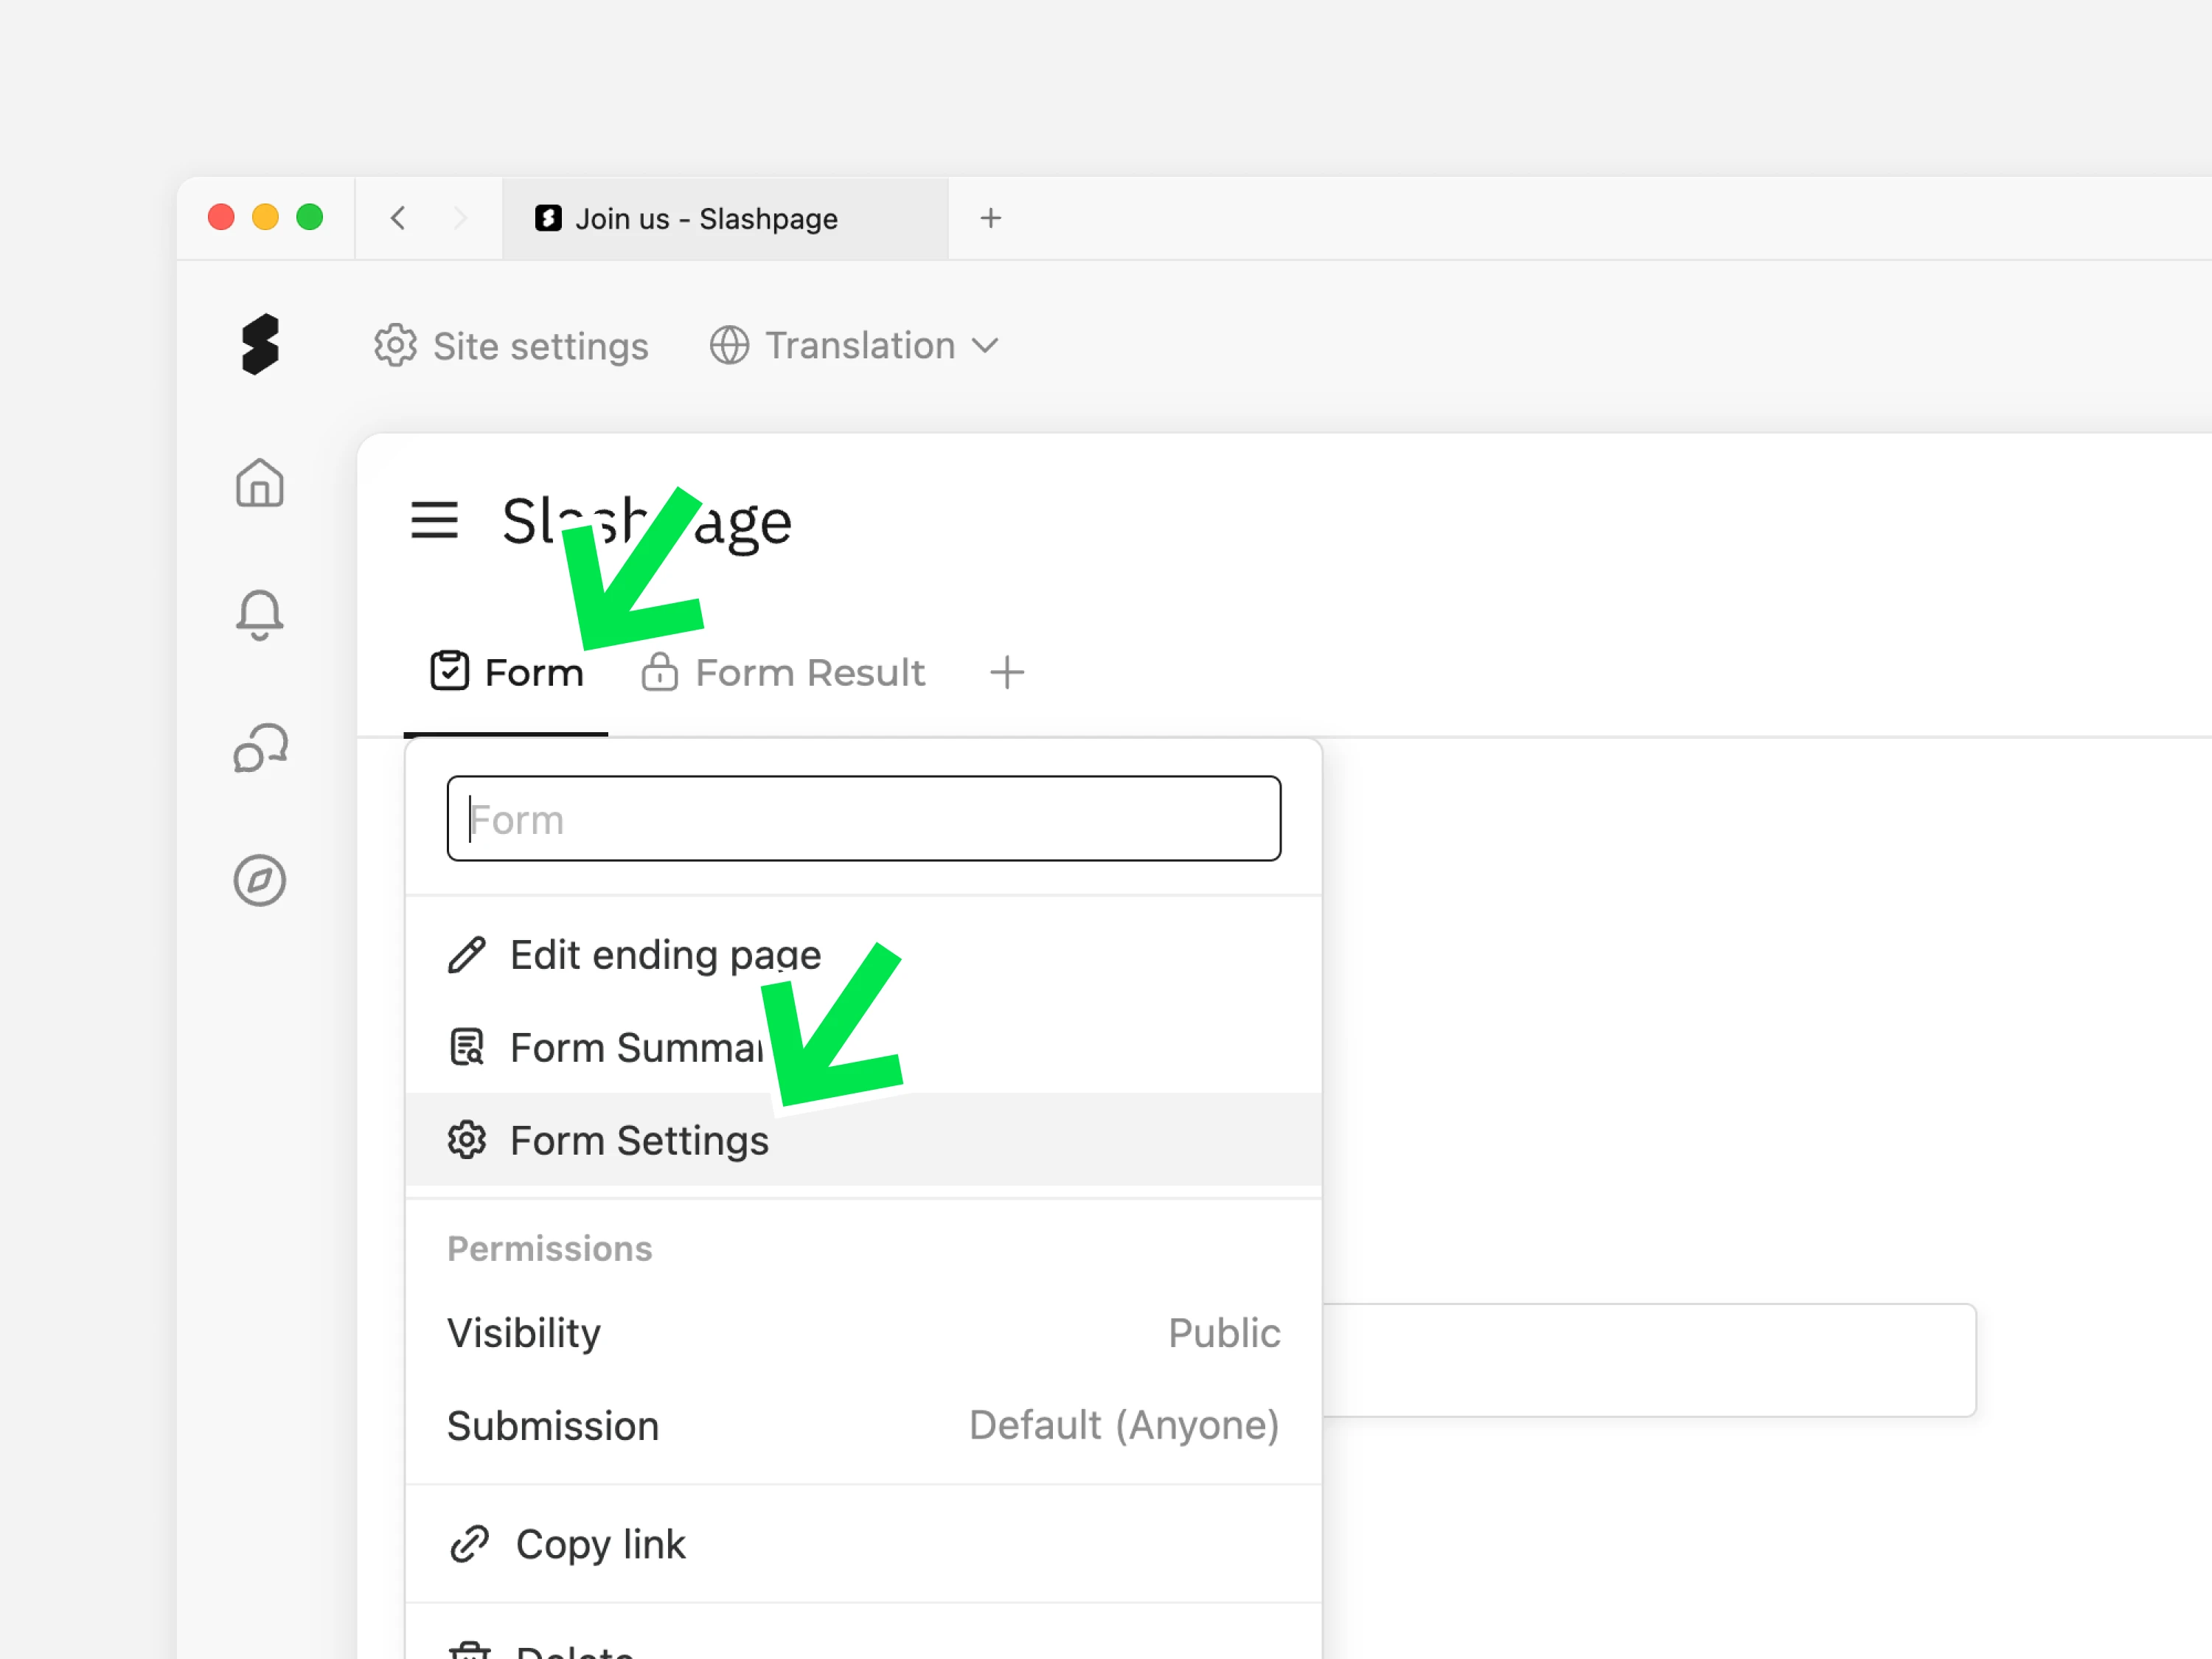
Task: Click the Translation text label
Action: tap(861, 345)
